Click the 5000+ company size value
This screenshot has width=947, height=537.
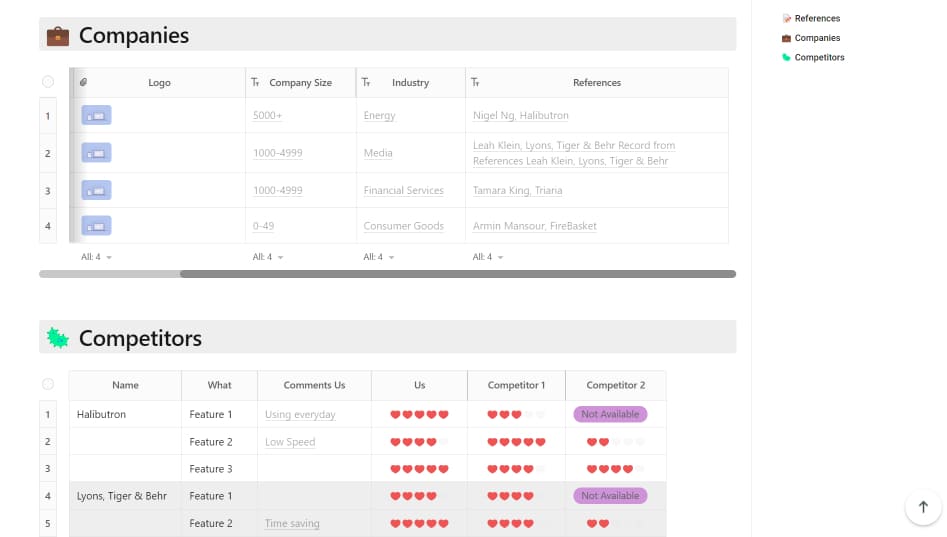point(268,115)
